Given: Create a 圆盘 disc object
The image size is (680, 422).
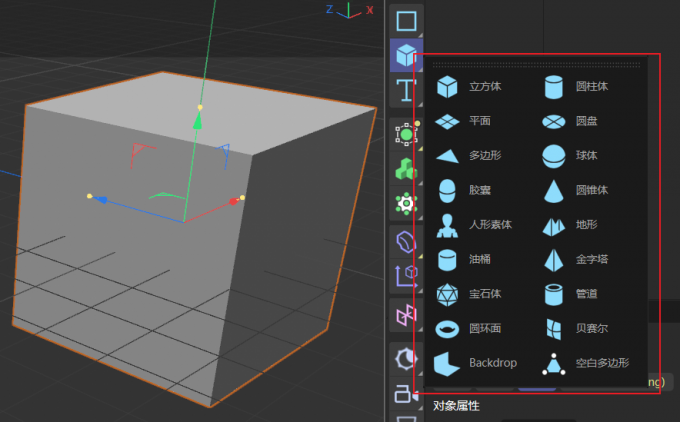Looking at the screenshot, I should pyautogui.click(x=570, y=121).
